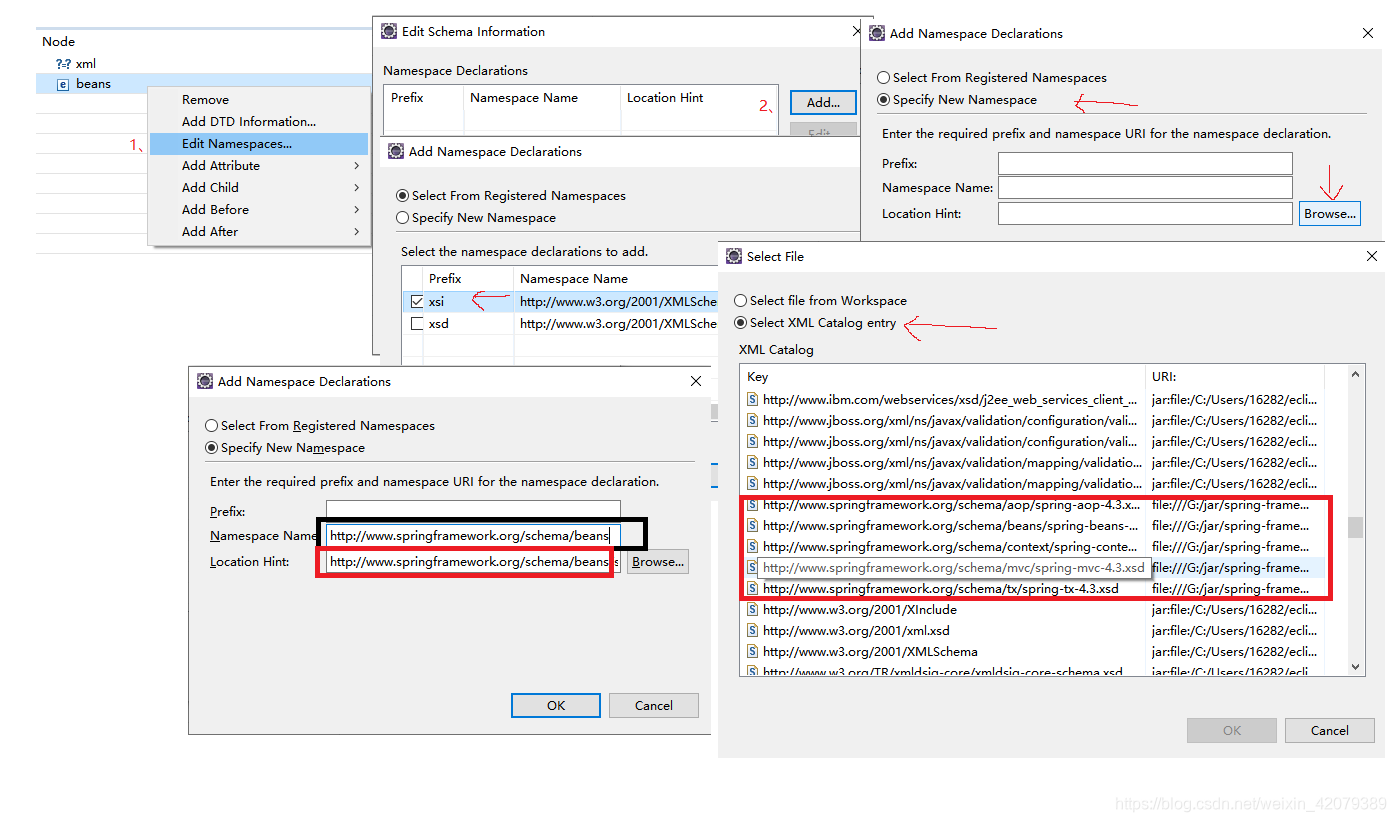Choose Remove from the context menu
This screenshot has height=822, width=1396.
pos(259,99)
